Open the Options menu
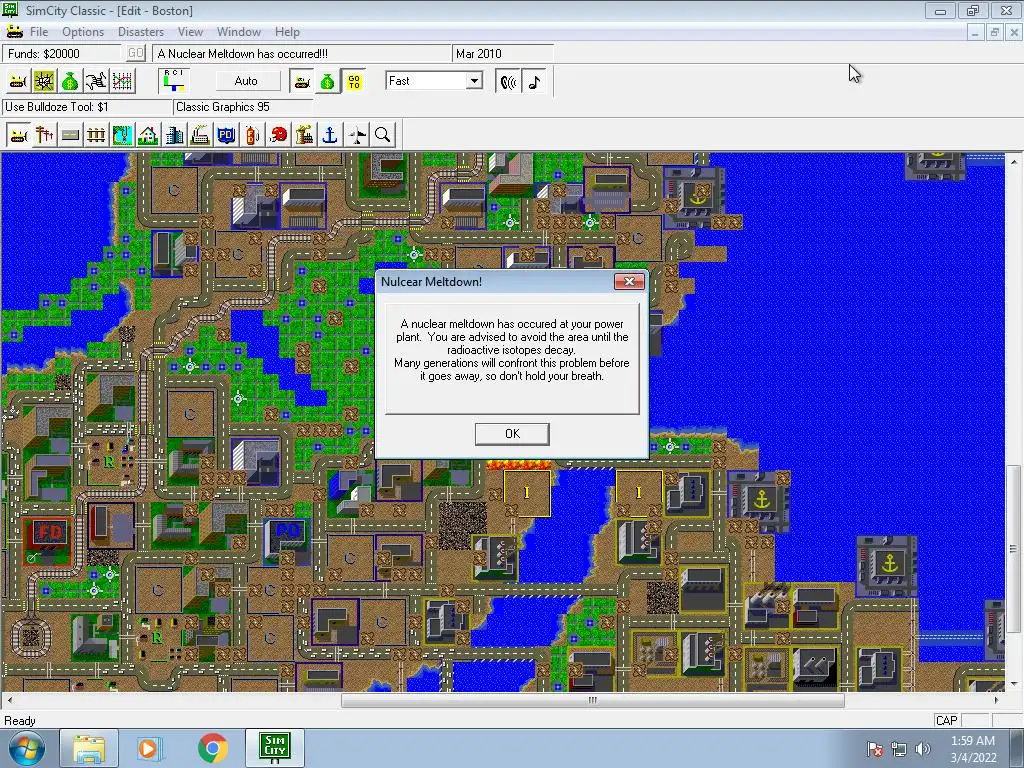The image size is (1024, 768). point(83,32)
